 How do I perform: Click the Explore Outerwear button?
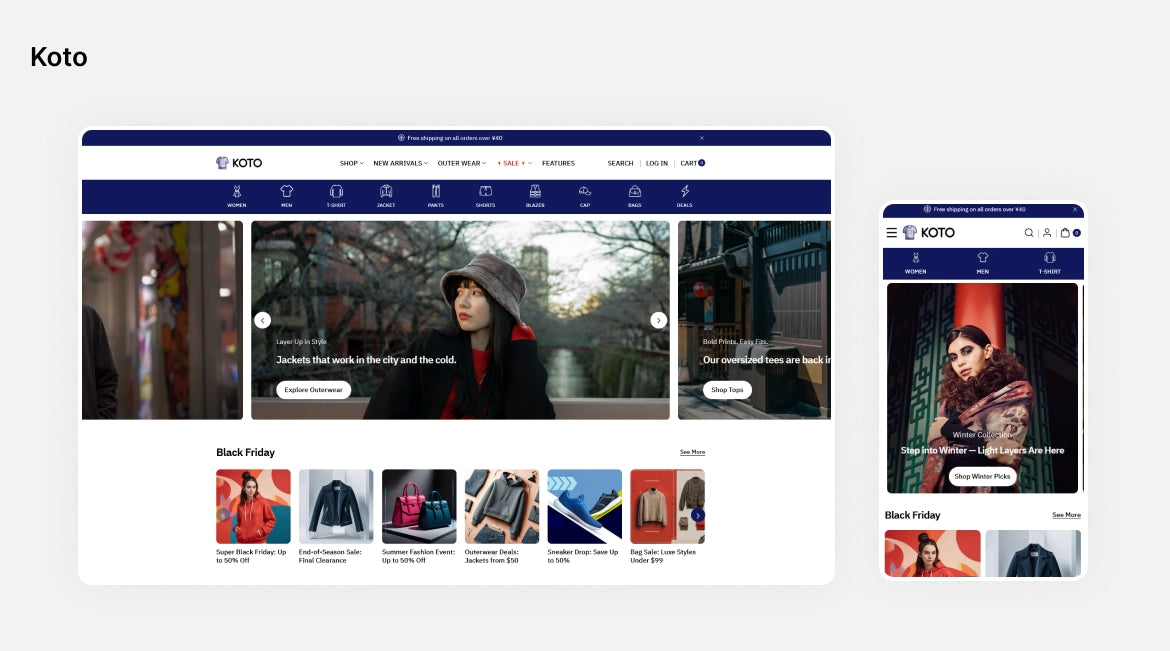tap(313, 390)
